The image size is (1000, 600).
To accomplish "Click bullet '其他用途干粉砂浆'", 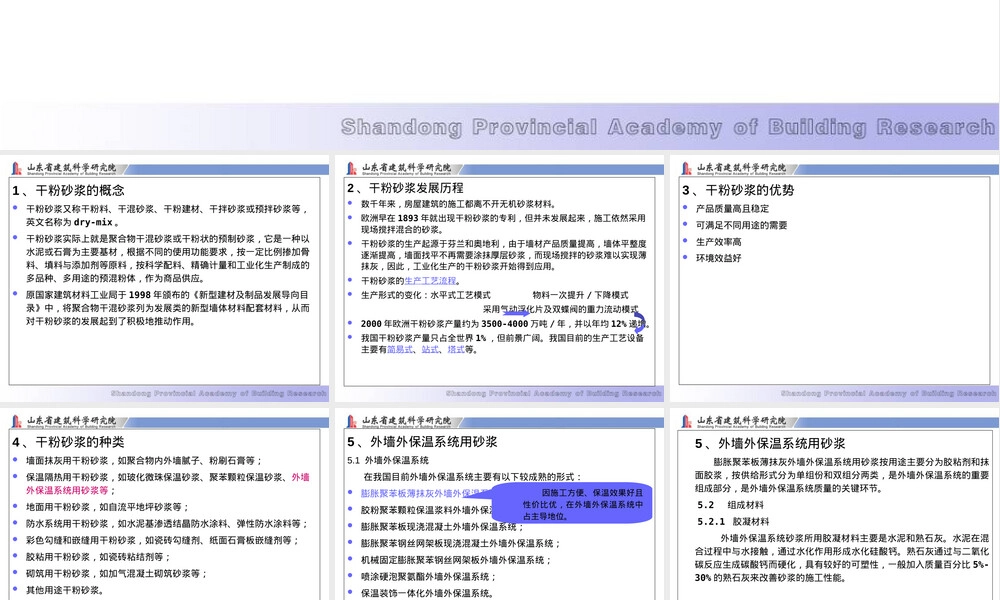I will [64, 590].
